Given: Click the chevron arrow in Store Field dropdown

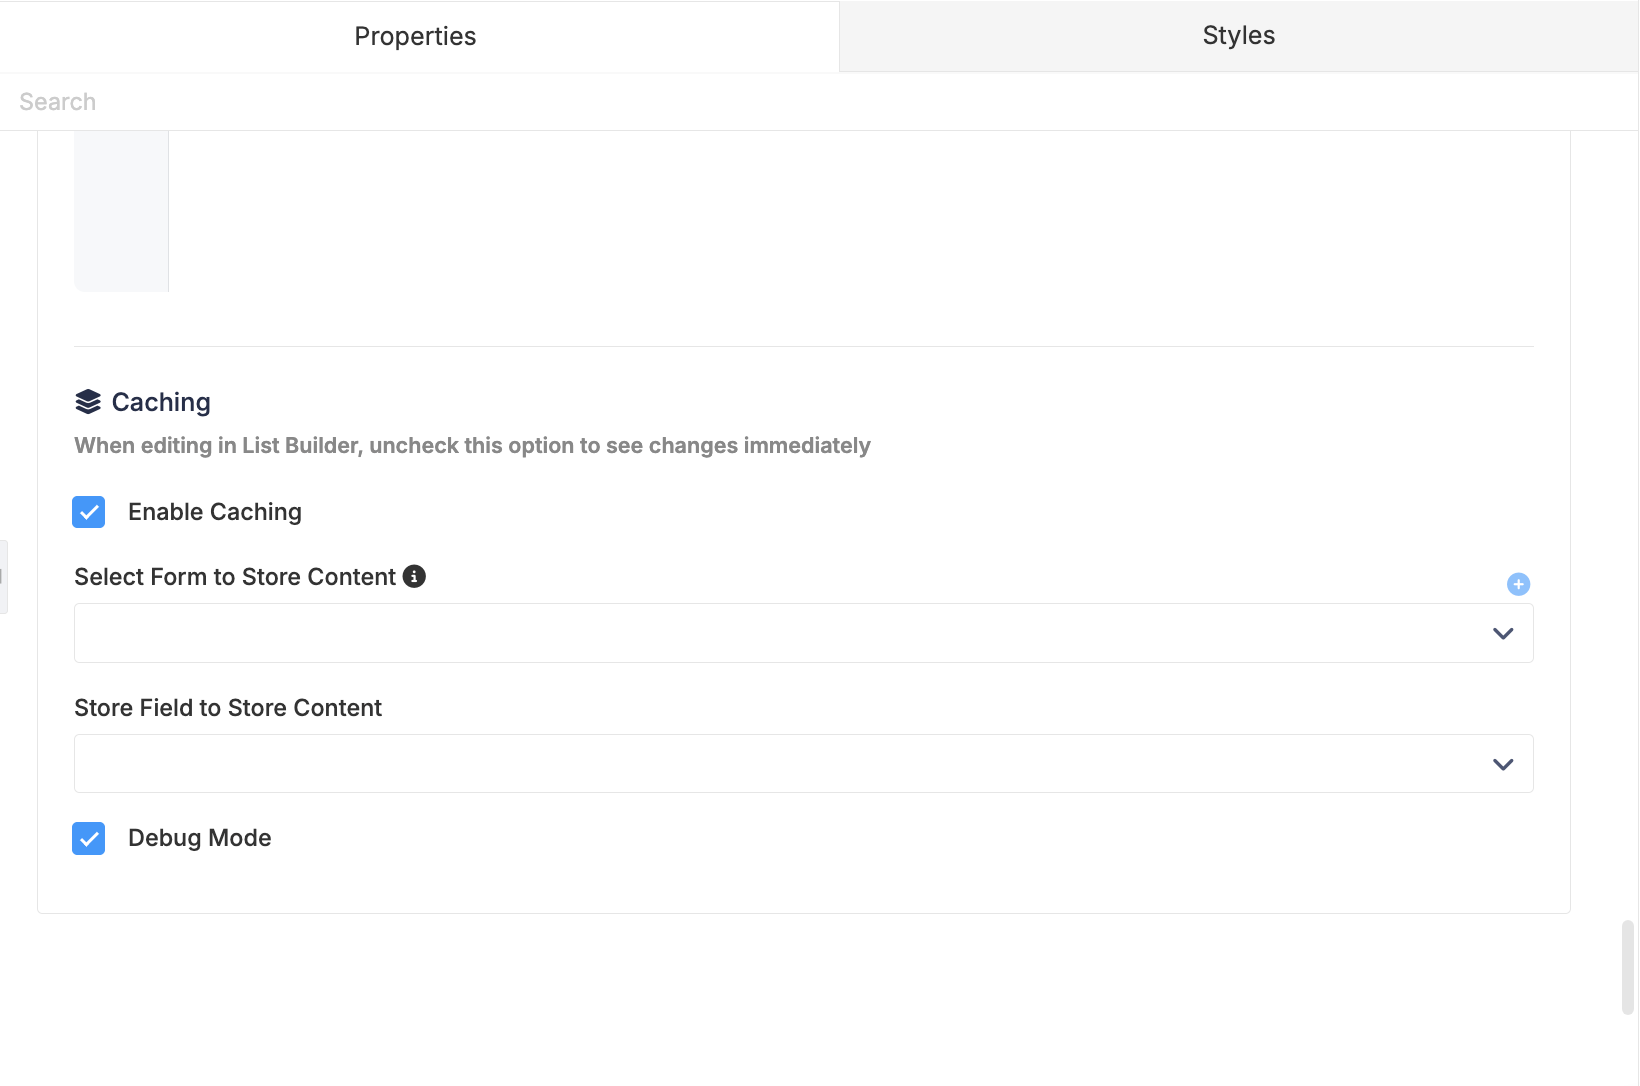Looking at the screenshot, I should pyautogui.click(x=1503, y=764).
